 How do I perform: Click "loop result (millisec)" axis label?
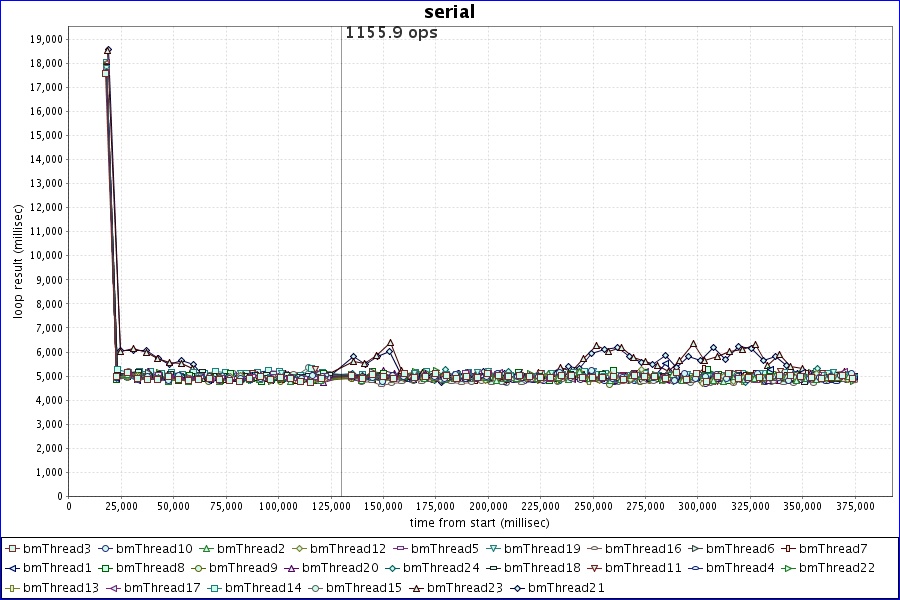pyautogui.click(x=18, y=262)
